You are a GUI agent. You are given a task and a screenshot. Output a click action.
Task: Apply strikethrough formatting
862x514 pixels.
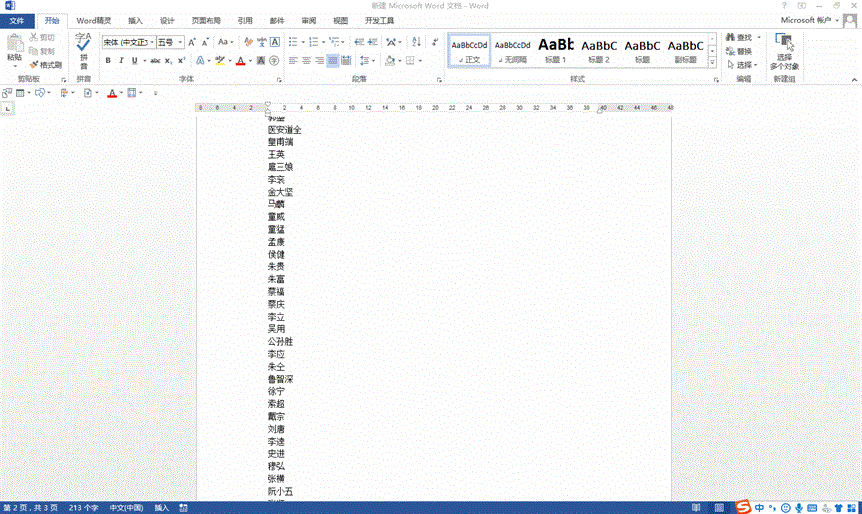click(155, 61)
